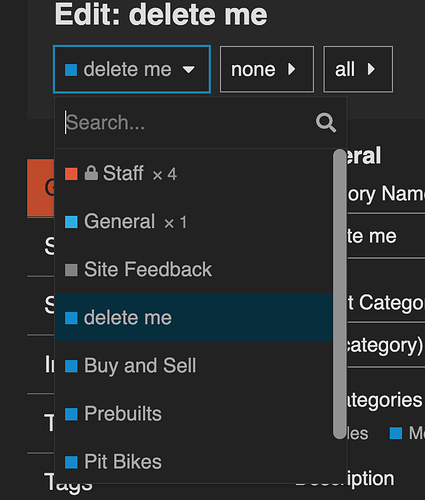Collapse the 'delete me' category dropdown
This screenshot has height=500, width=425.
[132, 69]
